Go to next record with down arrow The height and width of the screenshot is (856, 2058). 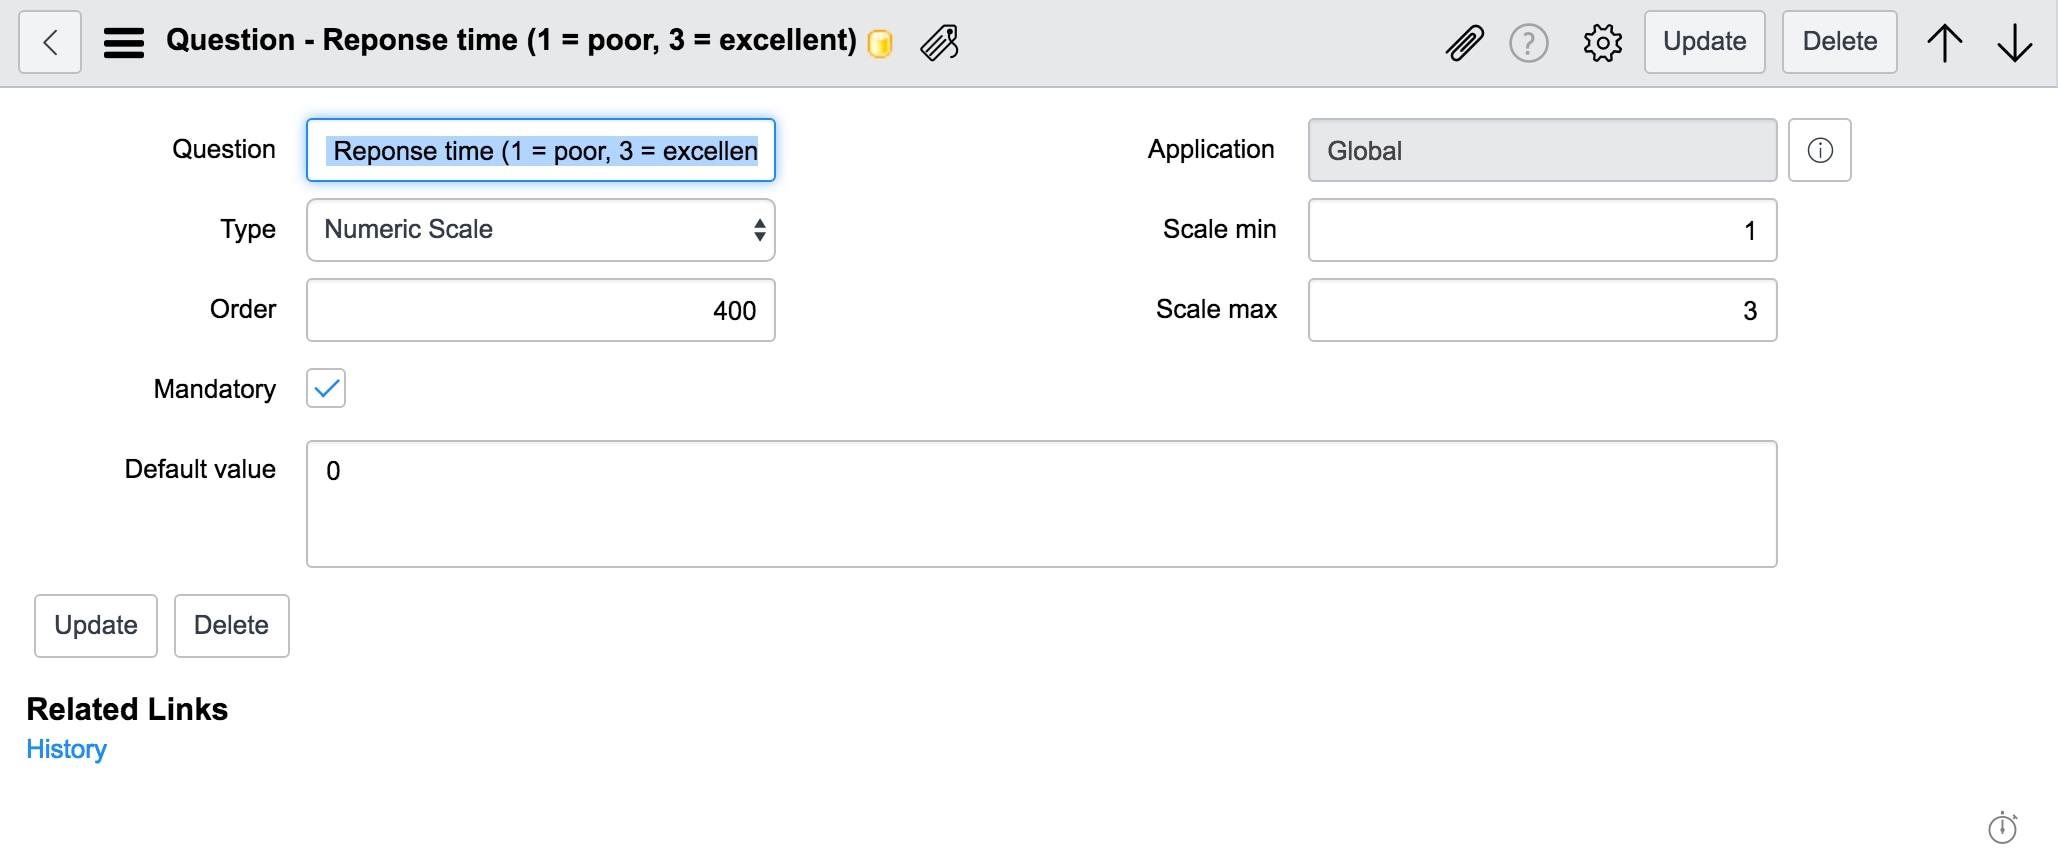coord(2014,43)
